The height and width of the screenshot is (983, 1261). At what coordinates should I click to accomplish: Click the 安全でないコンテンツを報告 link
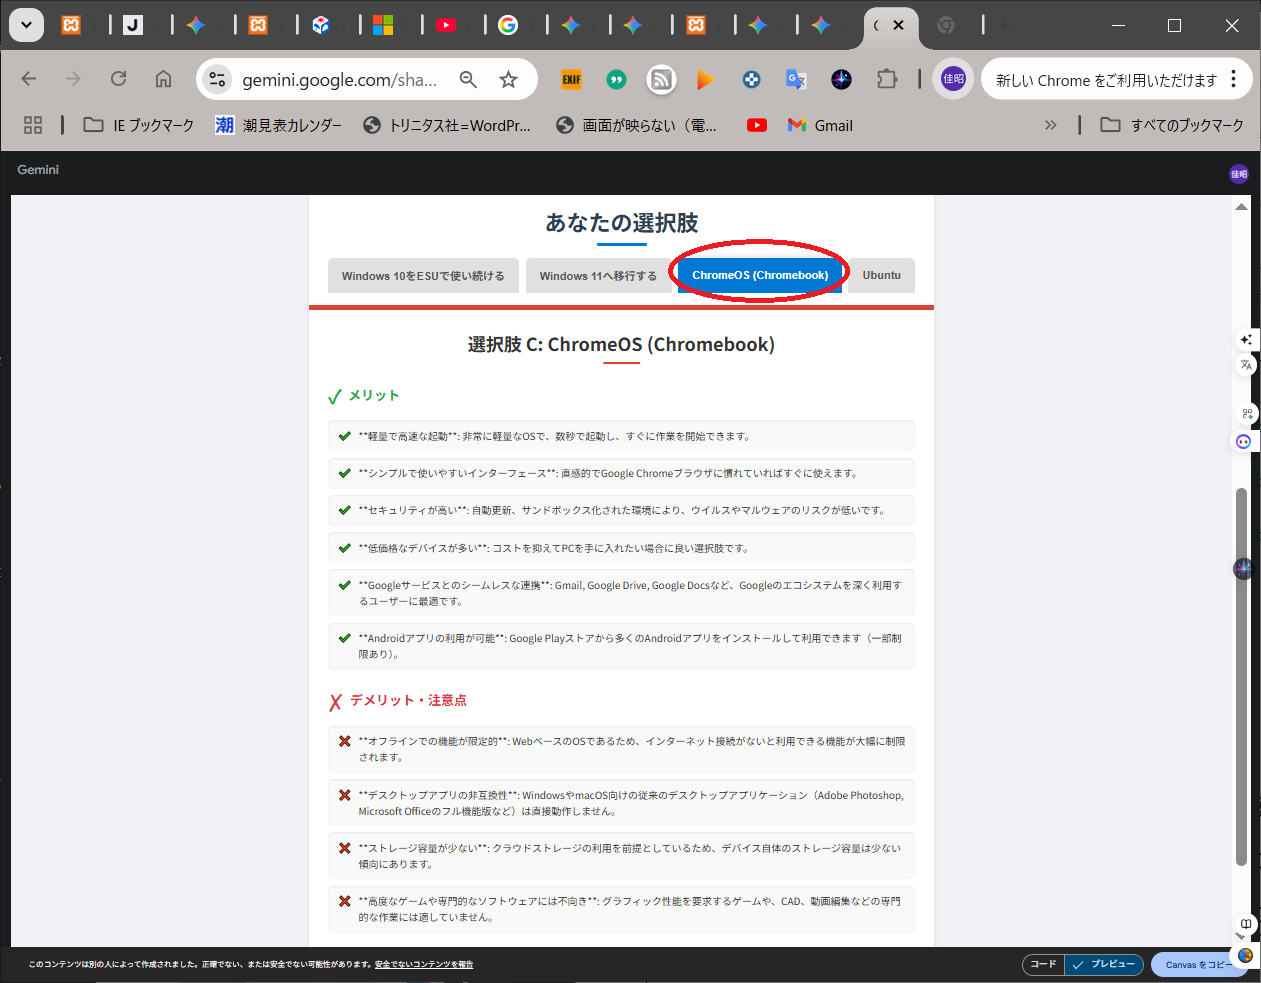point(424,965)
